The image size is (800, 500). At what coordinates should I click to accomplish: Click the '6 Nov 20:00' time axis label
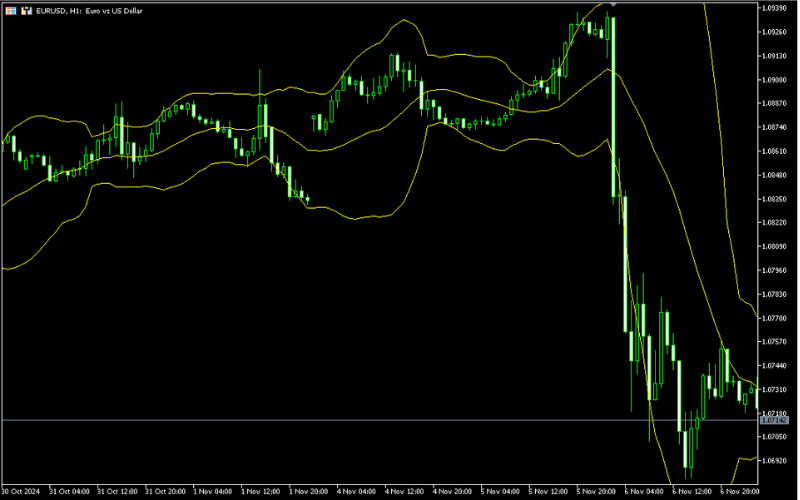740,492
